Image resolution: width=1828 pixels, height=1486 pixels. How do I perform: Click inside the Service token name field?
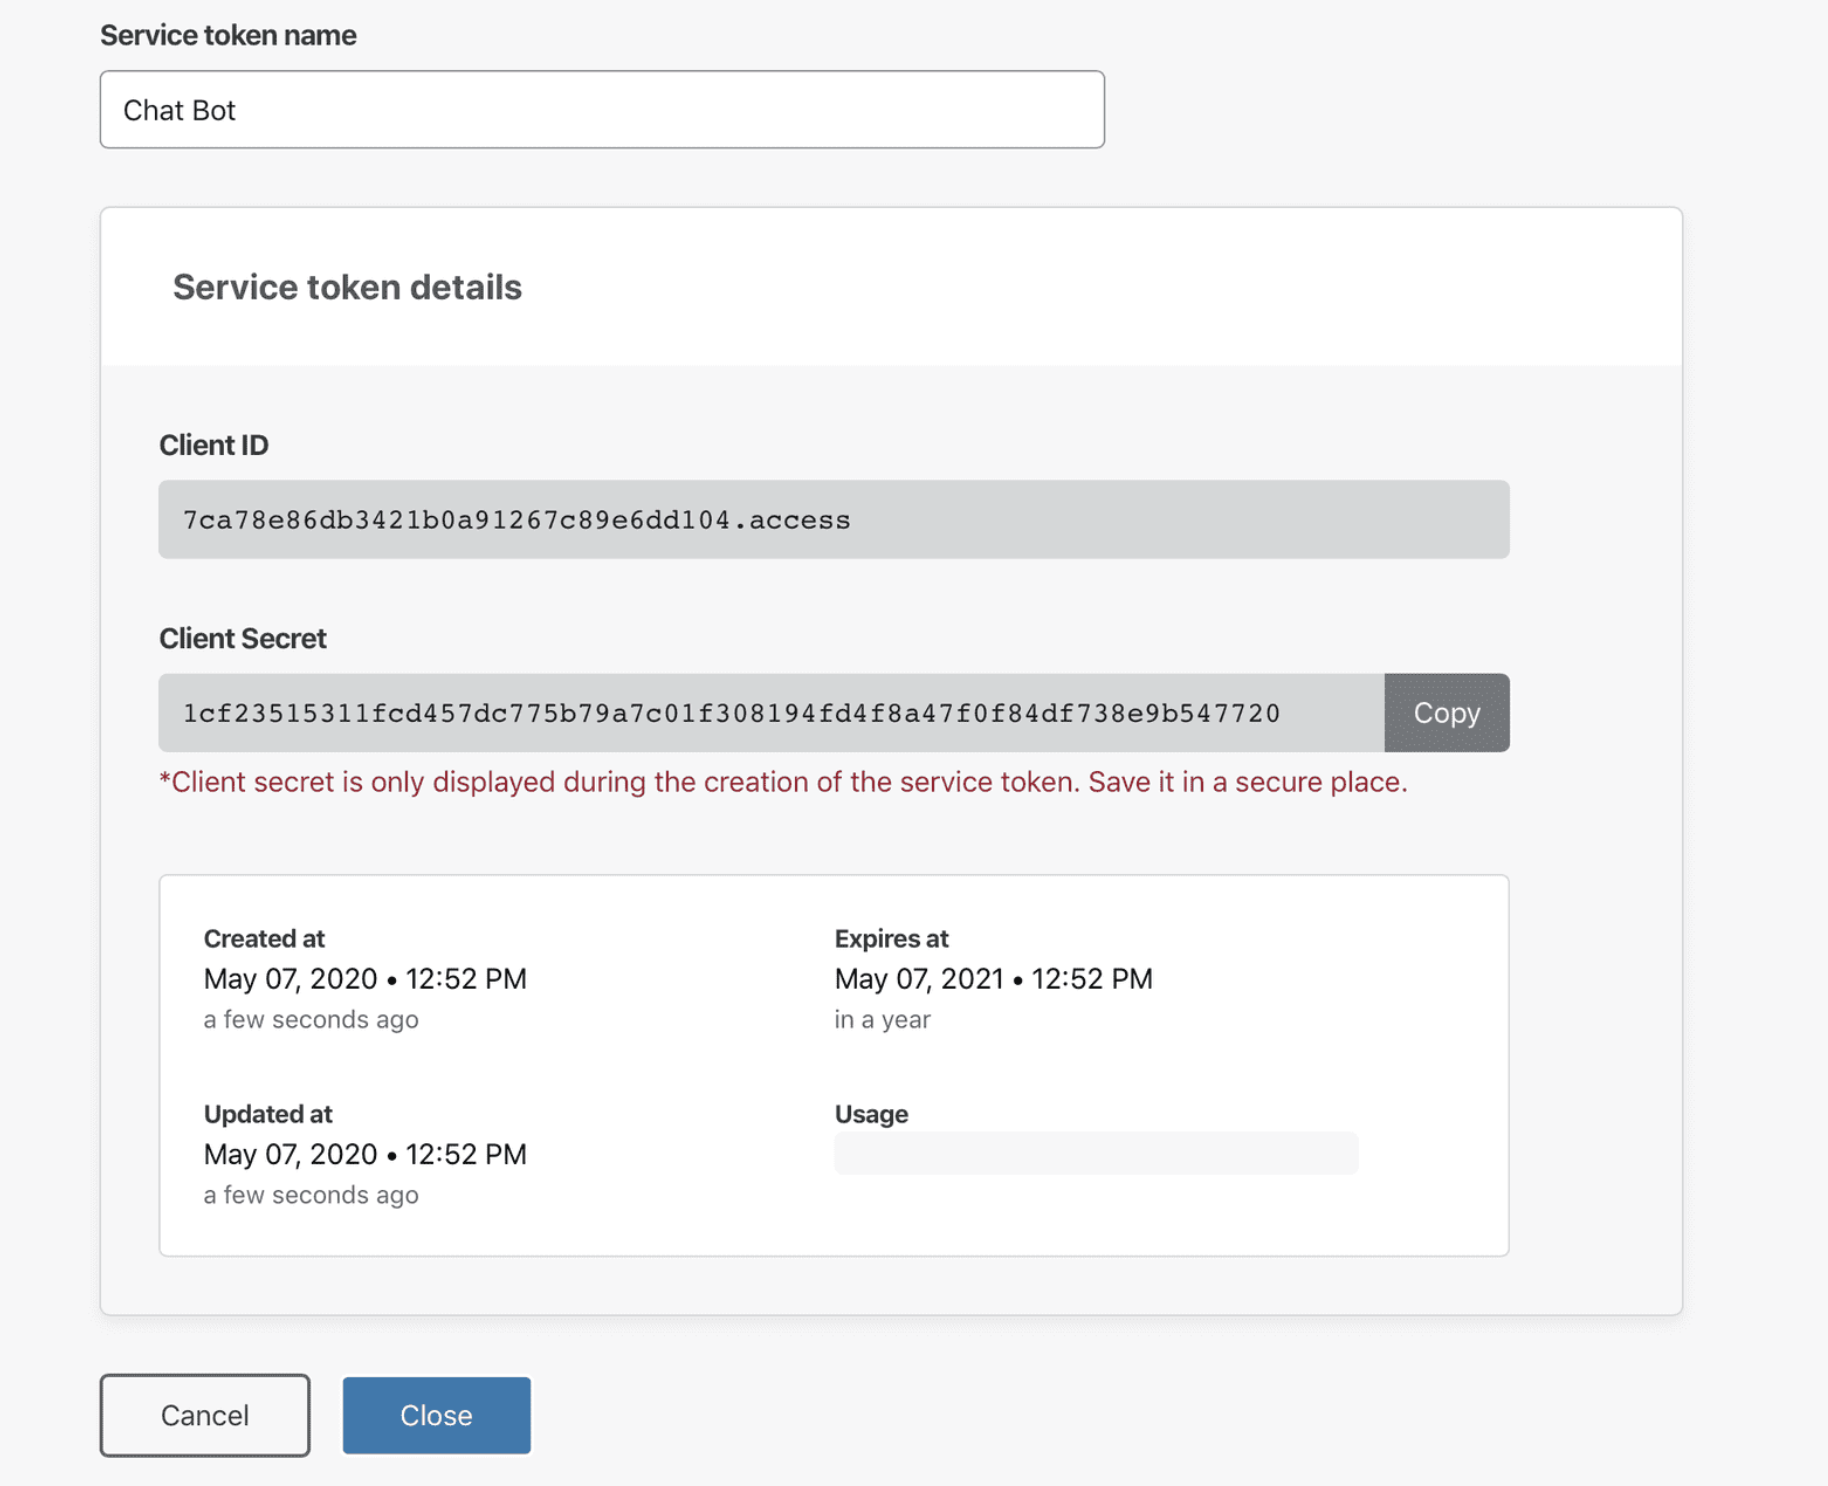click(600, 109)
